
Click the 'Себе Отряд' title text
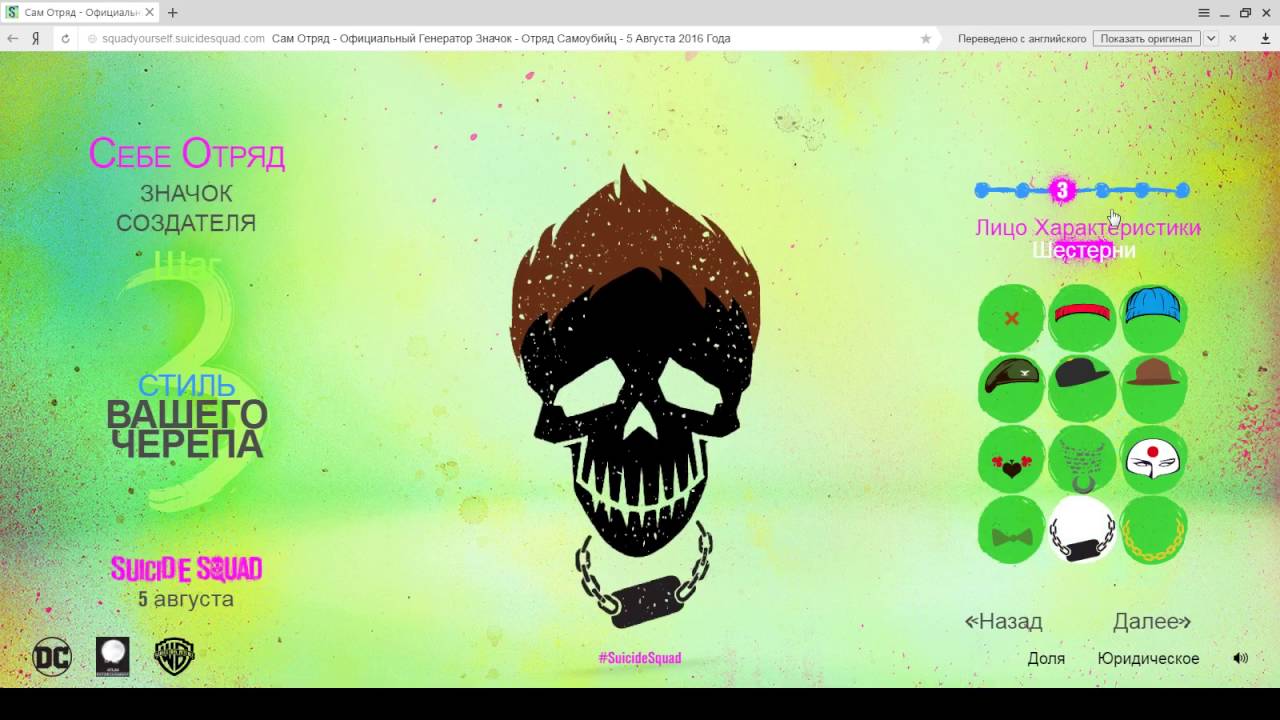(187, 154)
